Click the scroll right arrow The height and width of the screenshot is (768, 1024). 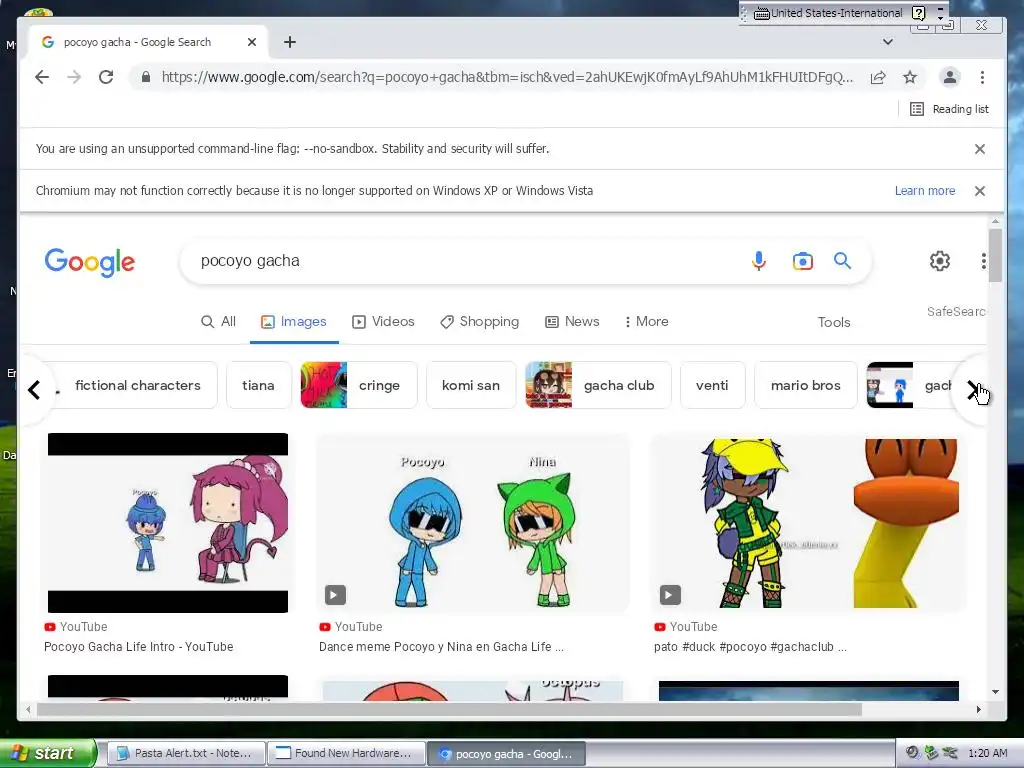click(x=978, y=709)
